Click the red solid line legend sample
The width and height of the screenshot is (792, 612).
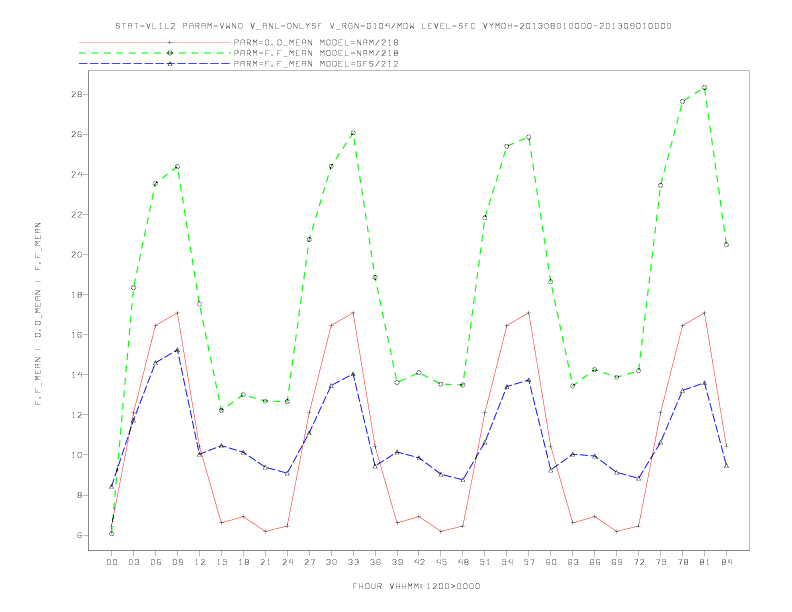pyautogui.click(x=155, y=42)
